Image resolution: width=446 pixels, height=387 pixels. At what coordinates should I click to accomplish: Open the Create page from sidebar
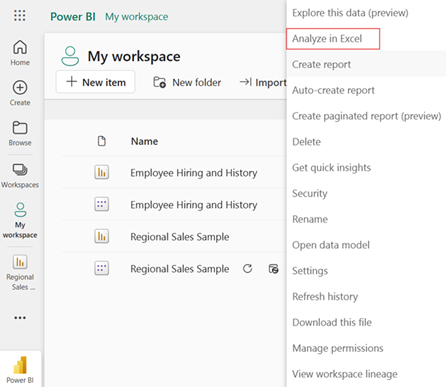point(20,93)
